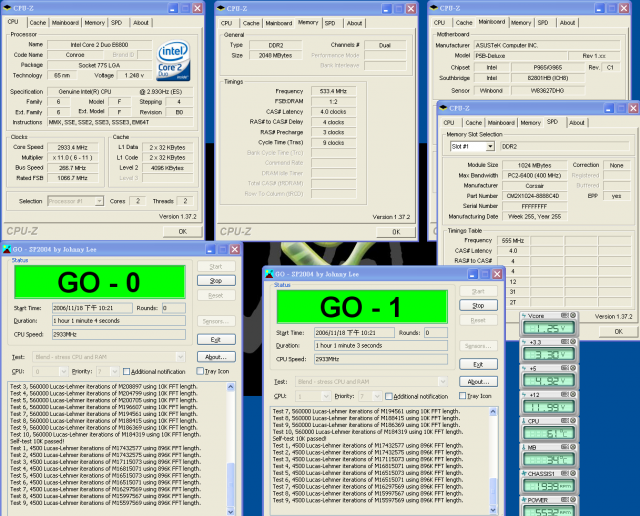Enable Additional notification in GO - 1 window
Screen dimensions: 640x516
tap(389, 396)
